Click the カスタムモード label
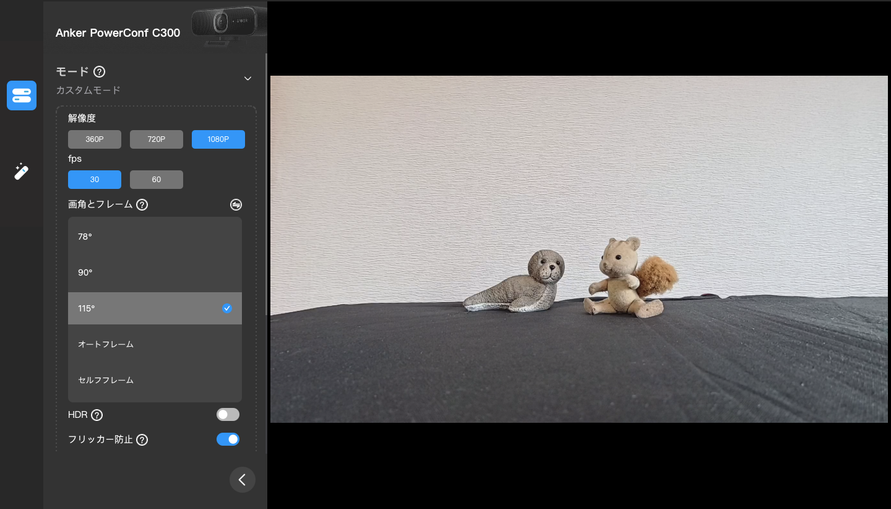Viewport: 891px width, 509px height. [x=88, y=90]
